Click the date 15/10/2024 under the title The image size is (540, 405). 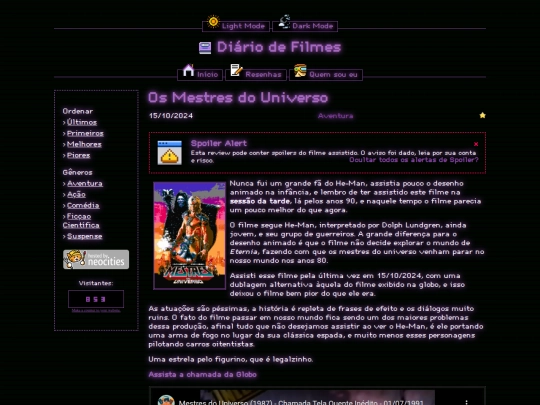pyautogui.click(x=171, y=116)
